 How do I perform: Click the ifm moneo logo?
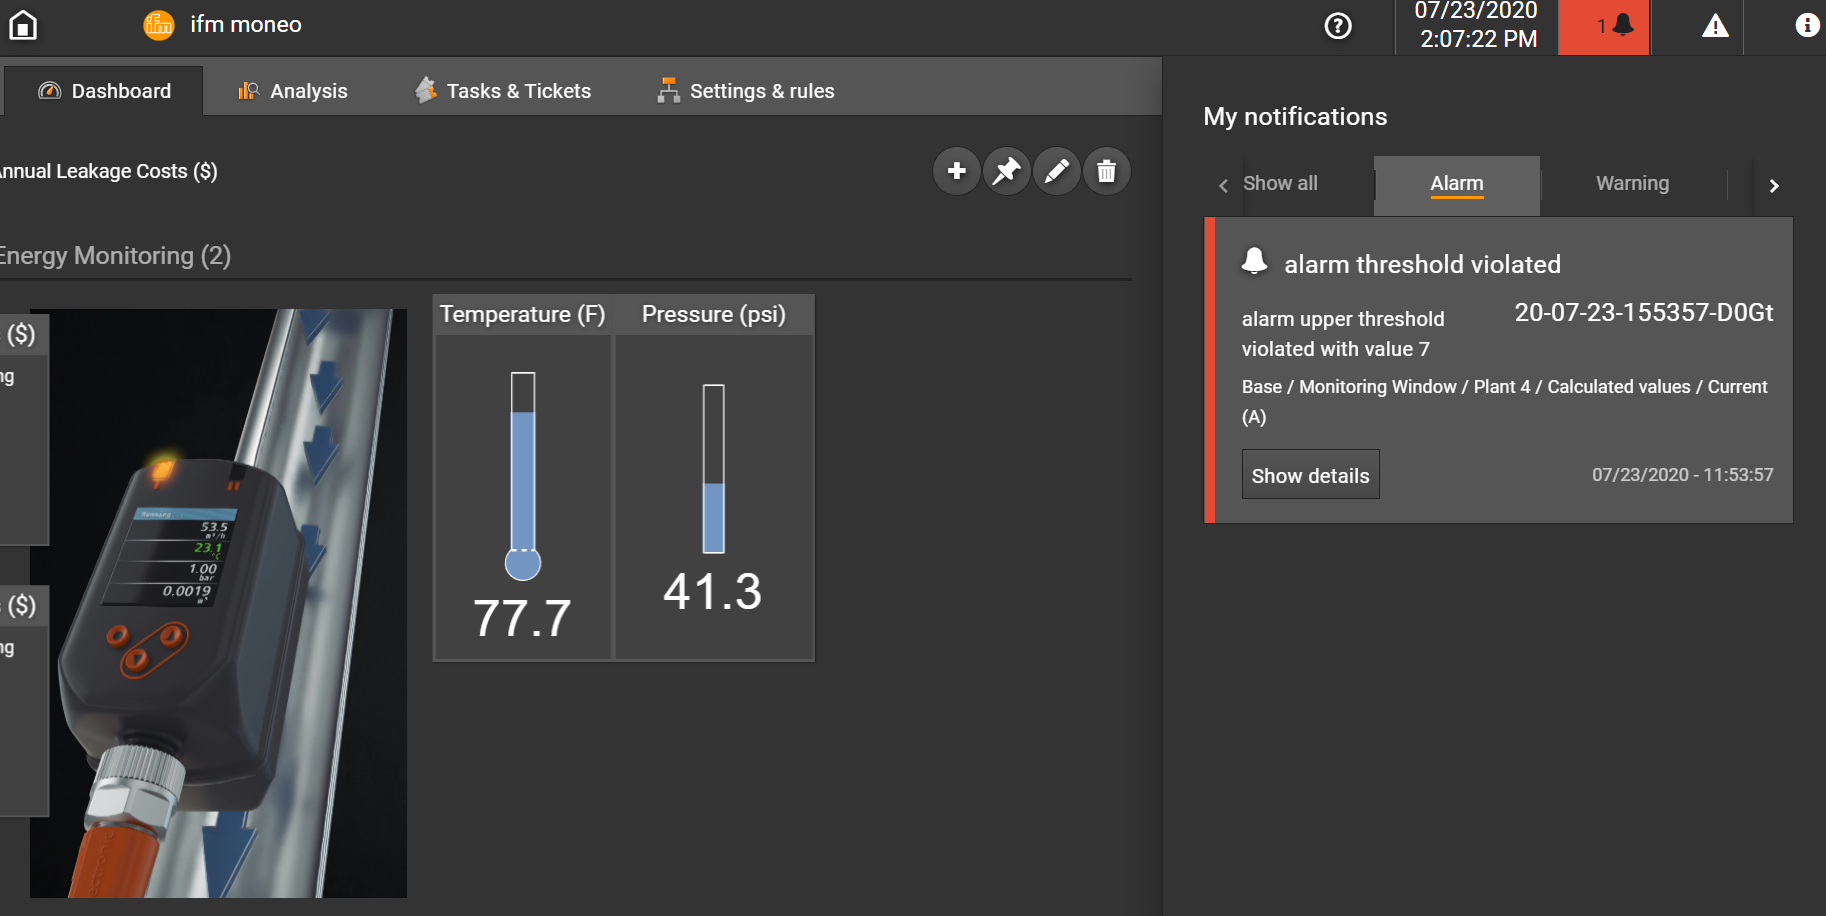pyautogui.click(x=159, y=25)
